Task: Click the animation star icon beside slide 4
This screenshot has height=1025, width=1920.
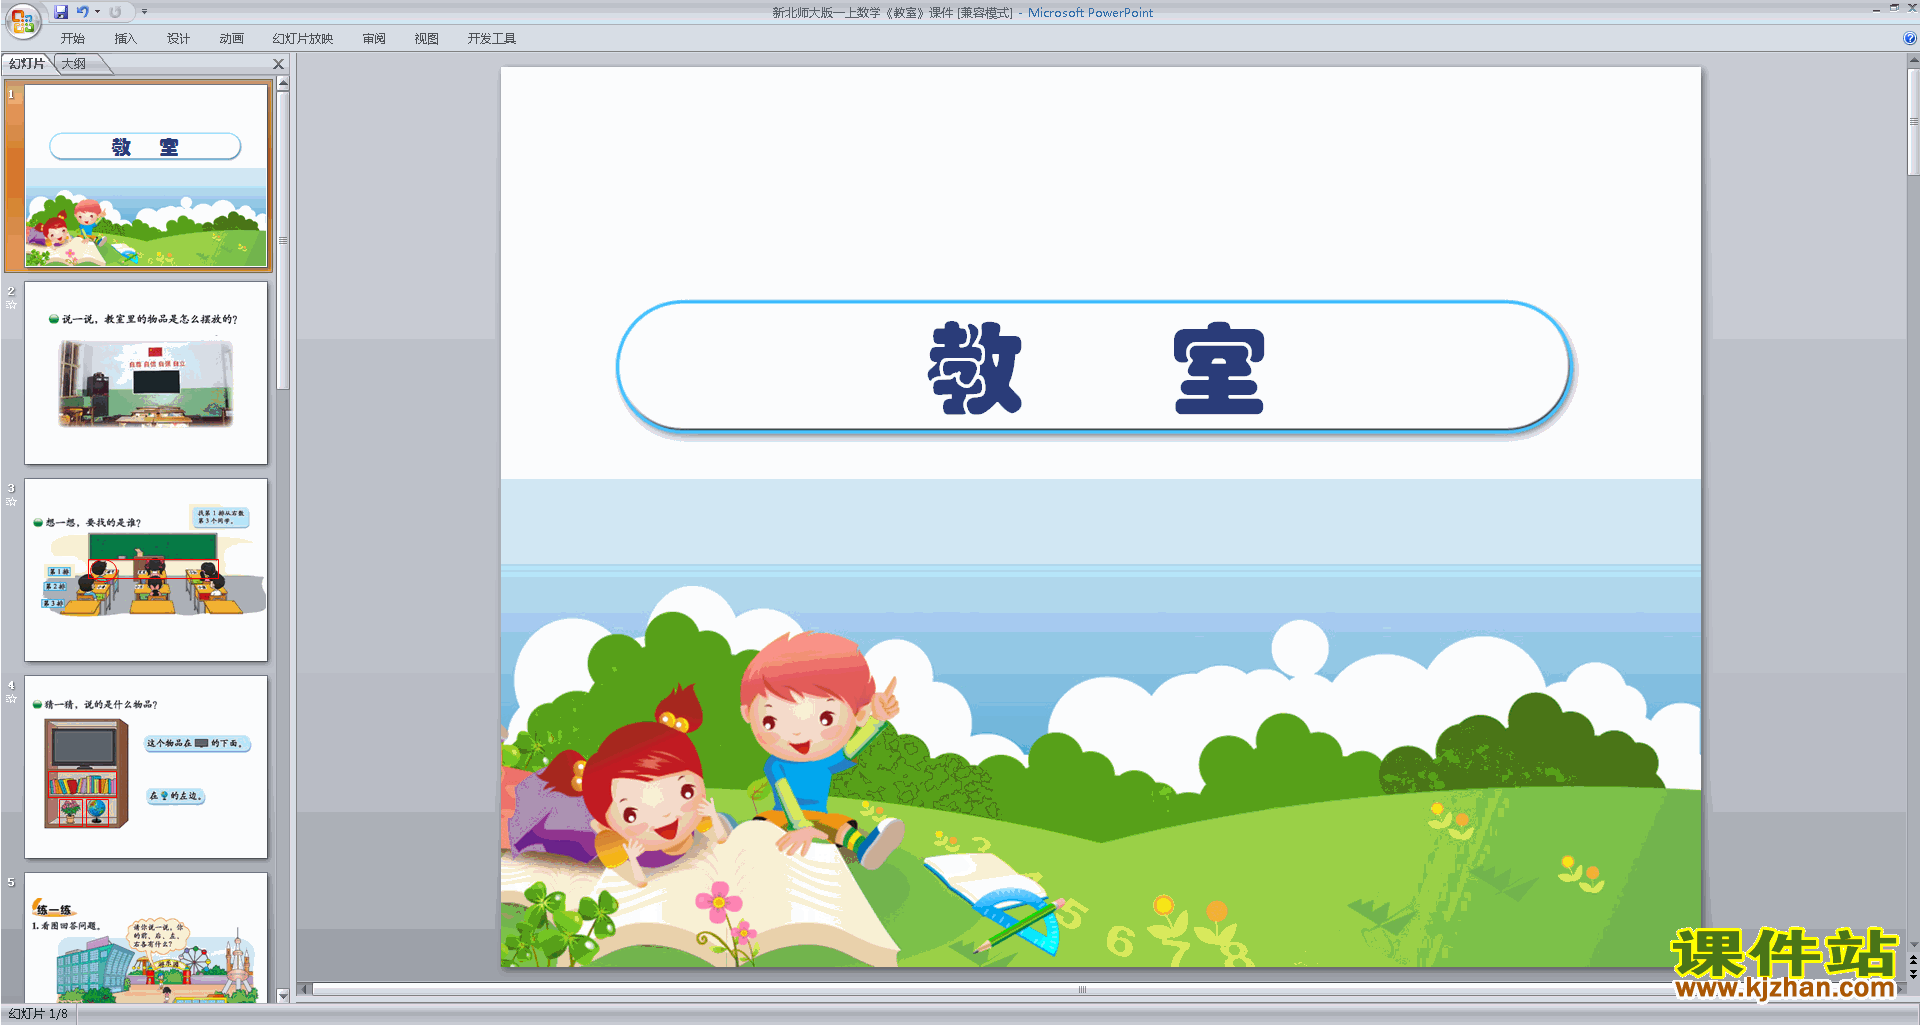Action: (x=11, y=698)
